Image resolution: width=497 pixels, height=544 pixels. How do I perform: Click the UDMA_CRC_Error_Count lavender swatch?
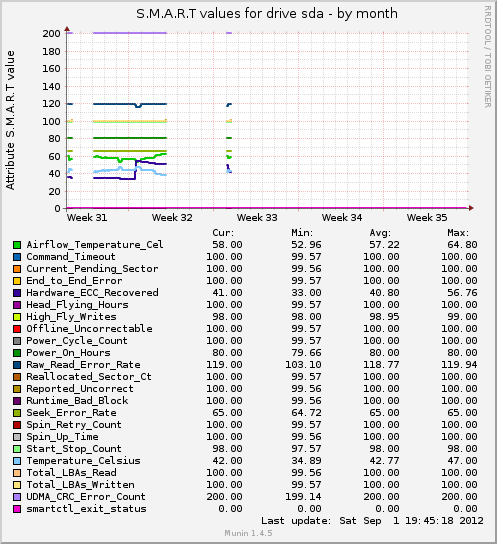coord(17,497)
